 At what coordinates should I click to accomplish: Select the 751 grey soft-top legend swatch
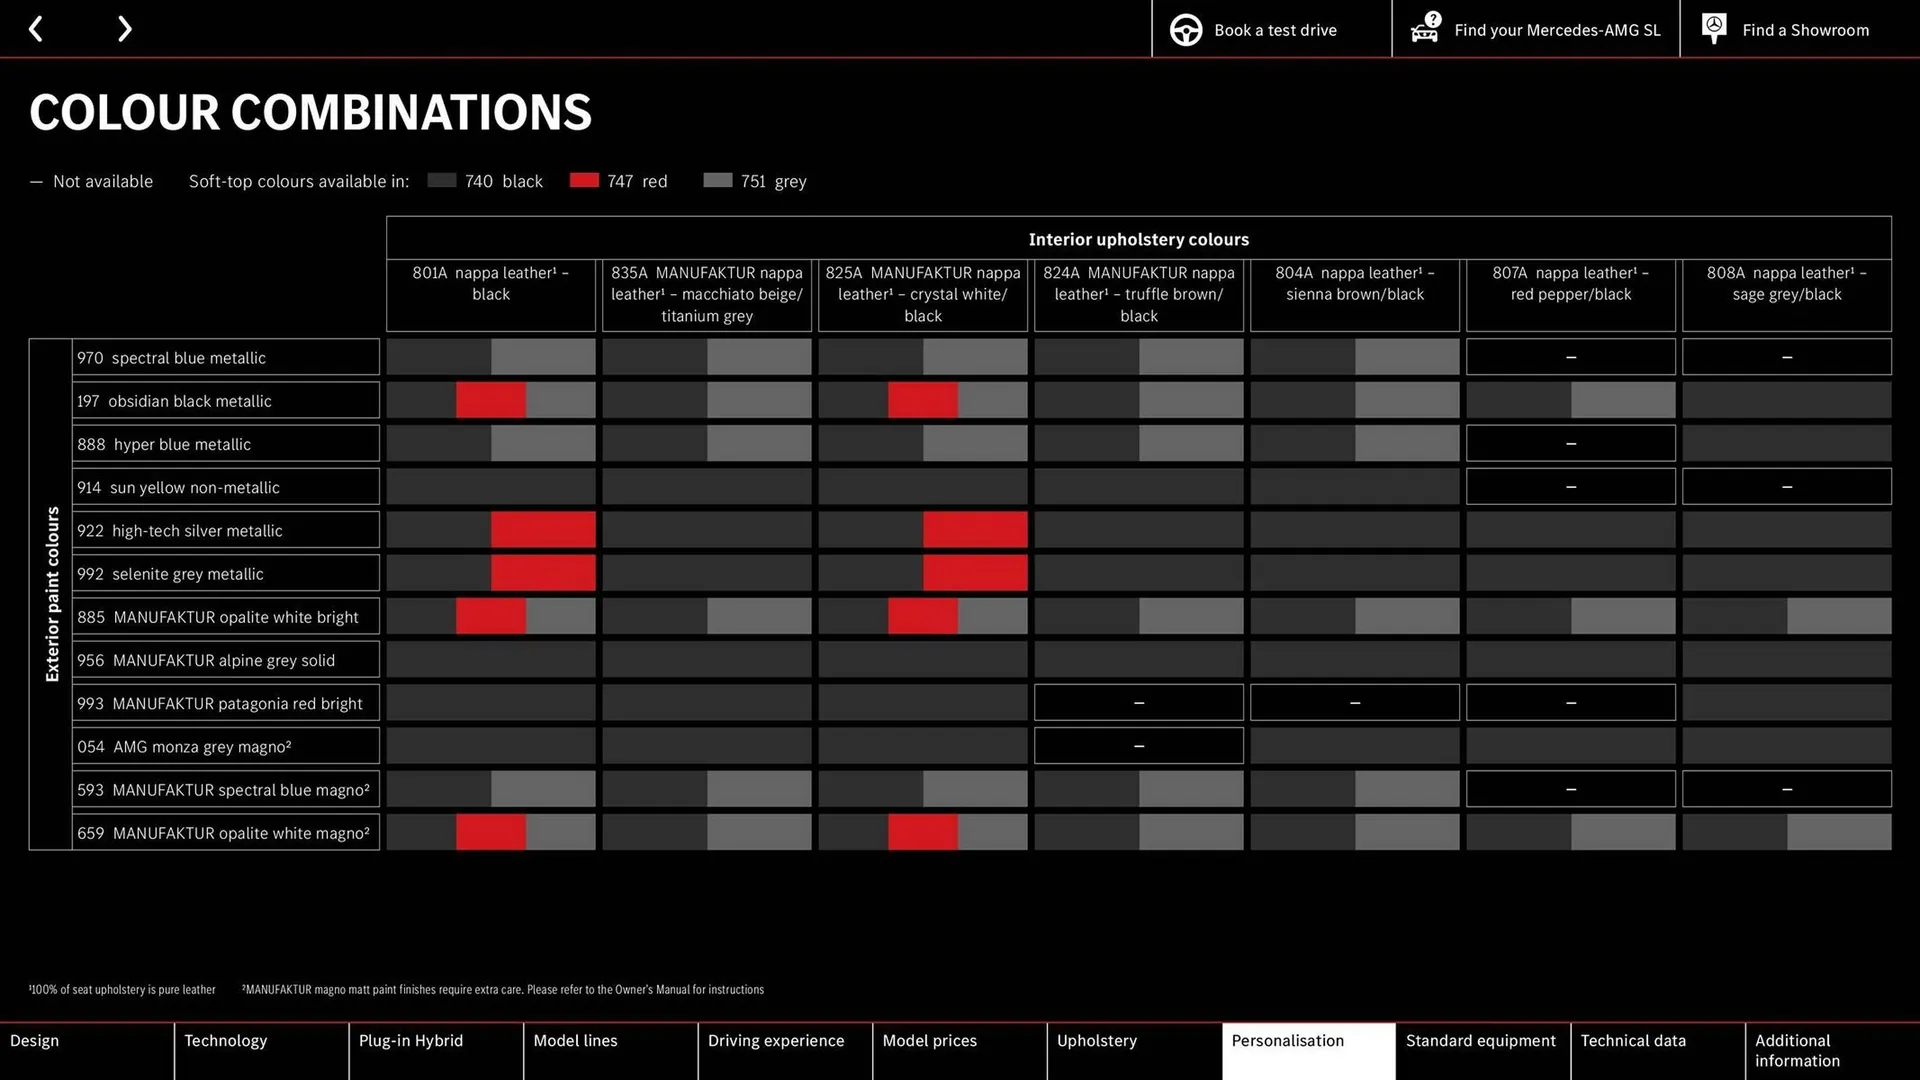pos(718,181)
